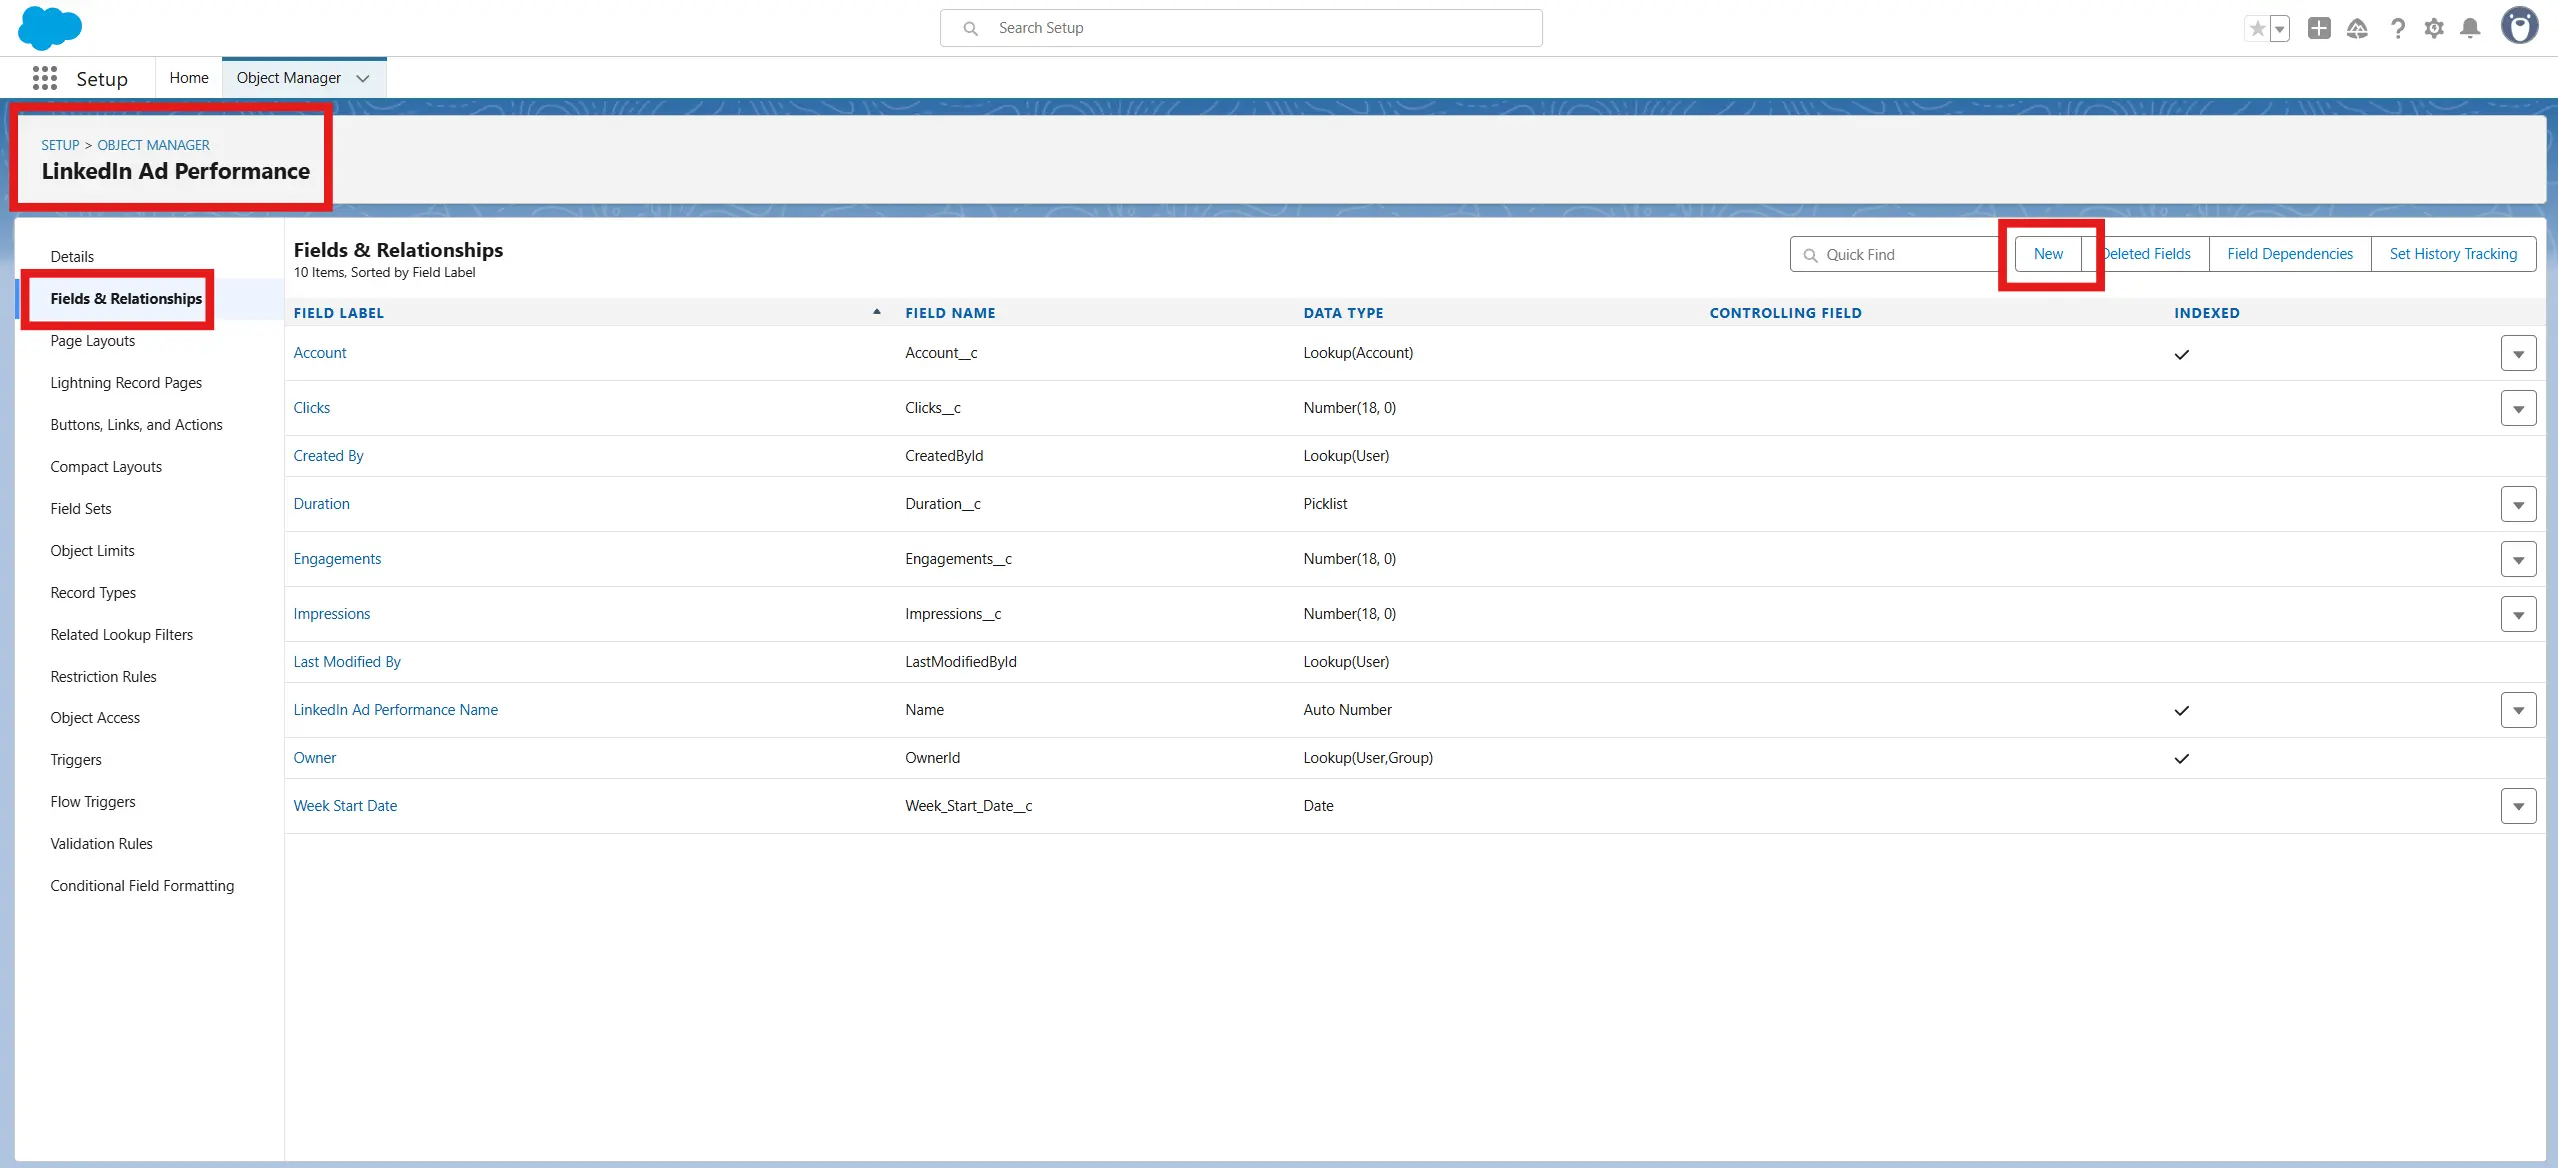Open the user profile avatar
2558x1168 pixels.
click(x=2519, y=27)
